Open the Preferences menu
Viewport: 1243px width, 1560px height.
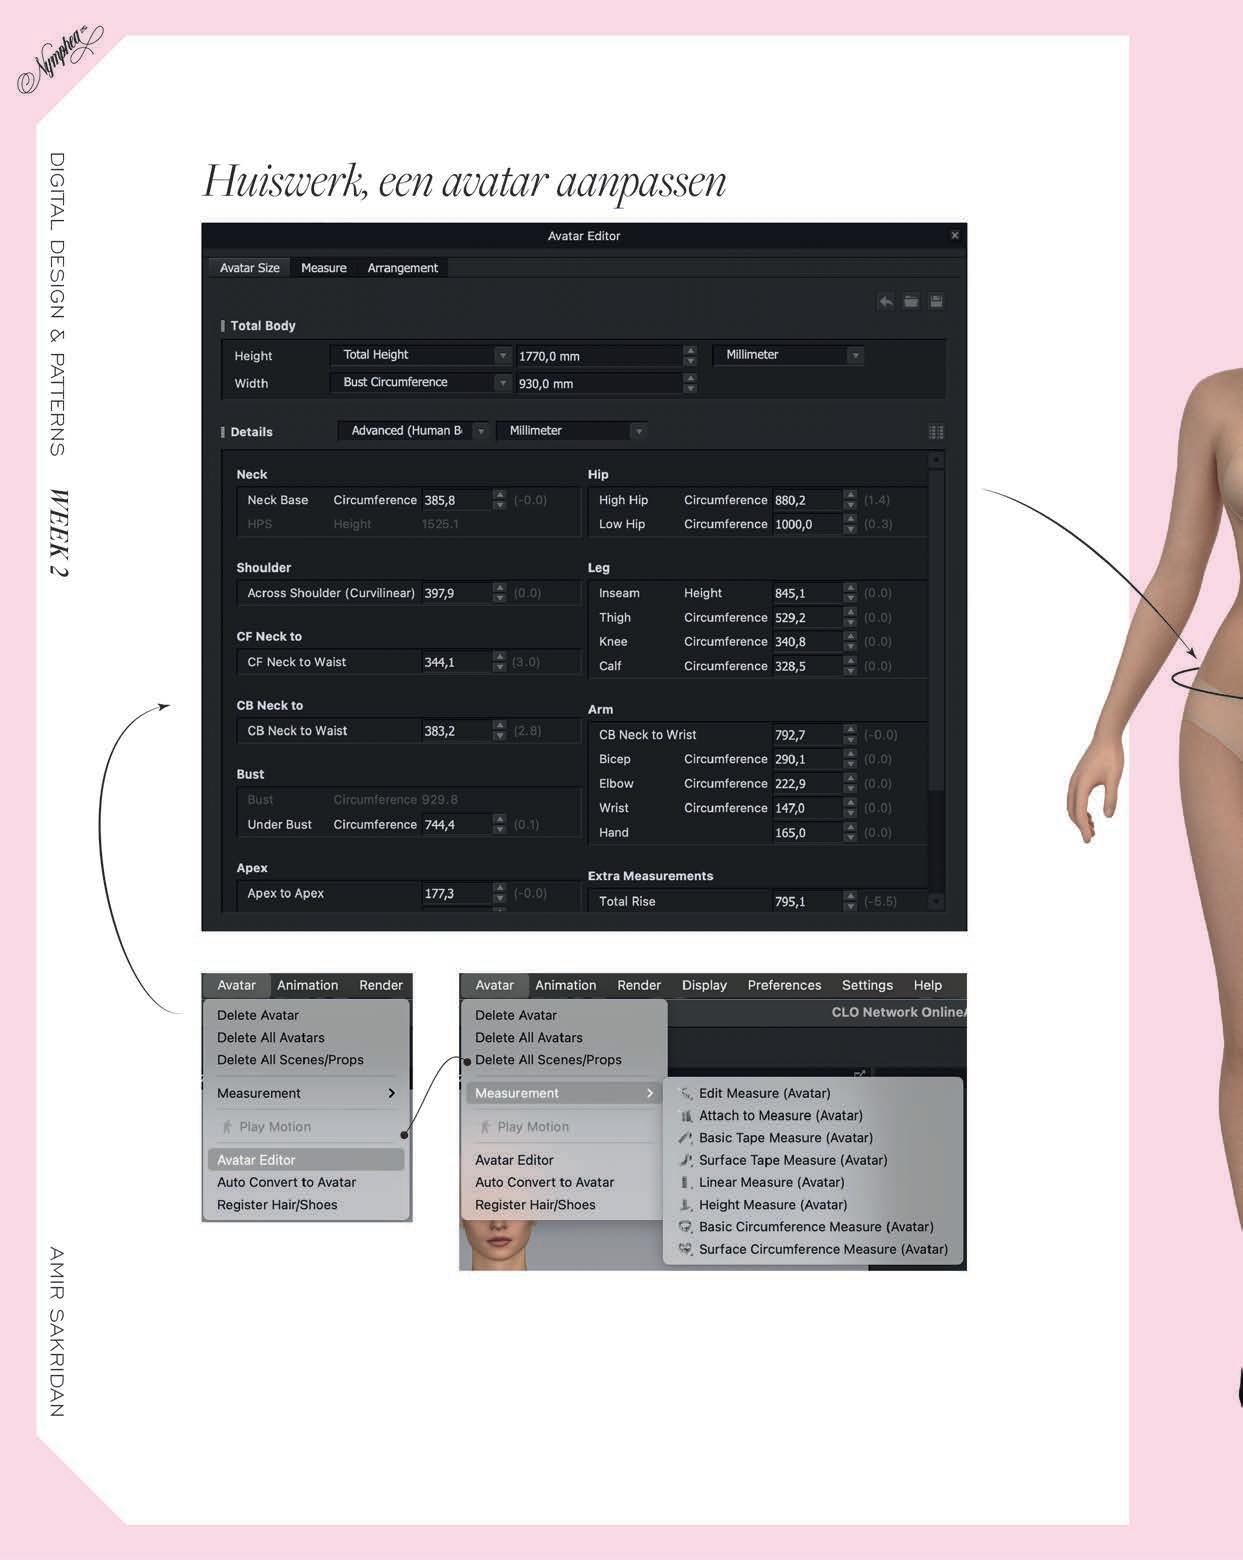784,985
